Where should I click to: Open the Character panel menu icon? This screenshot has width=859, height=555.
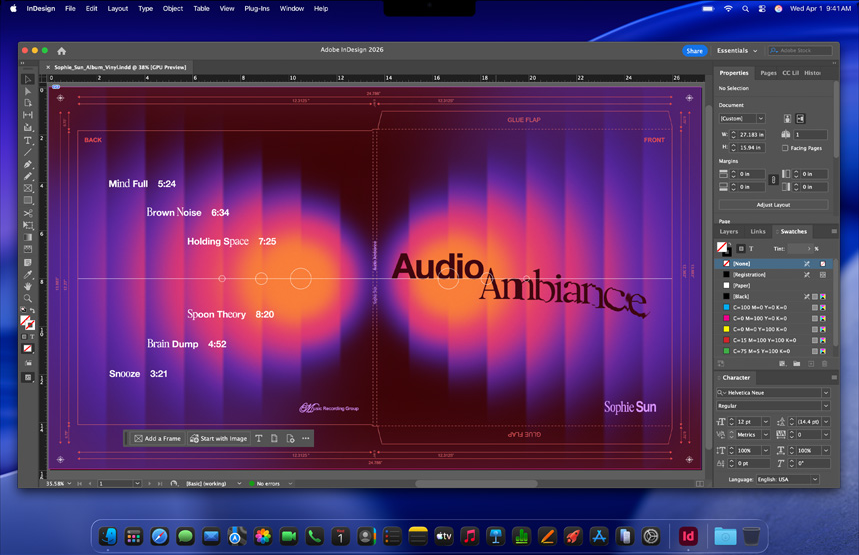click(x=833, y=378)
